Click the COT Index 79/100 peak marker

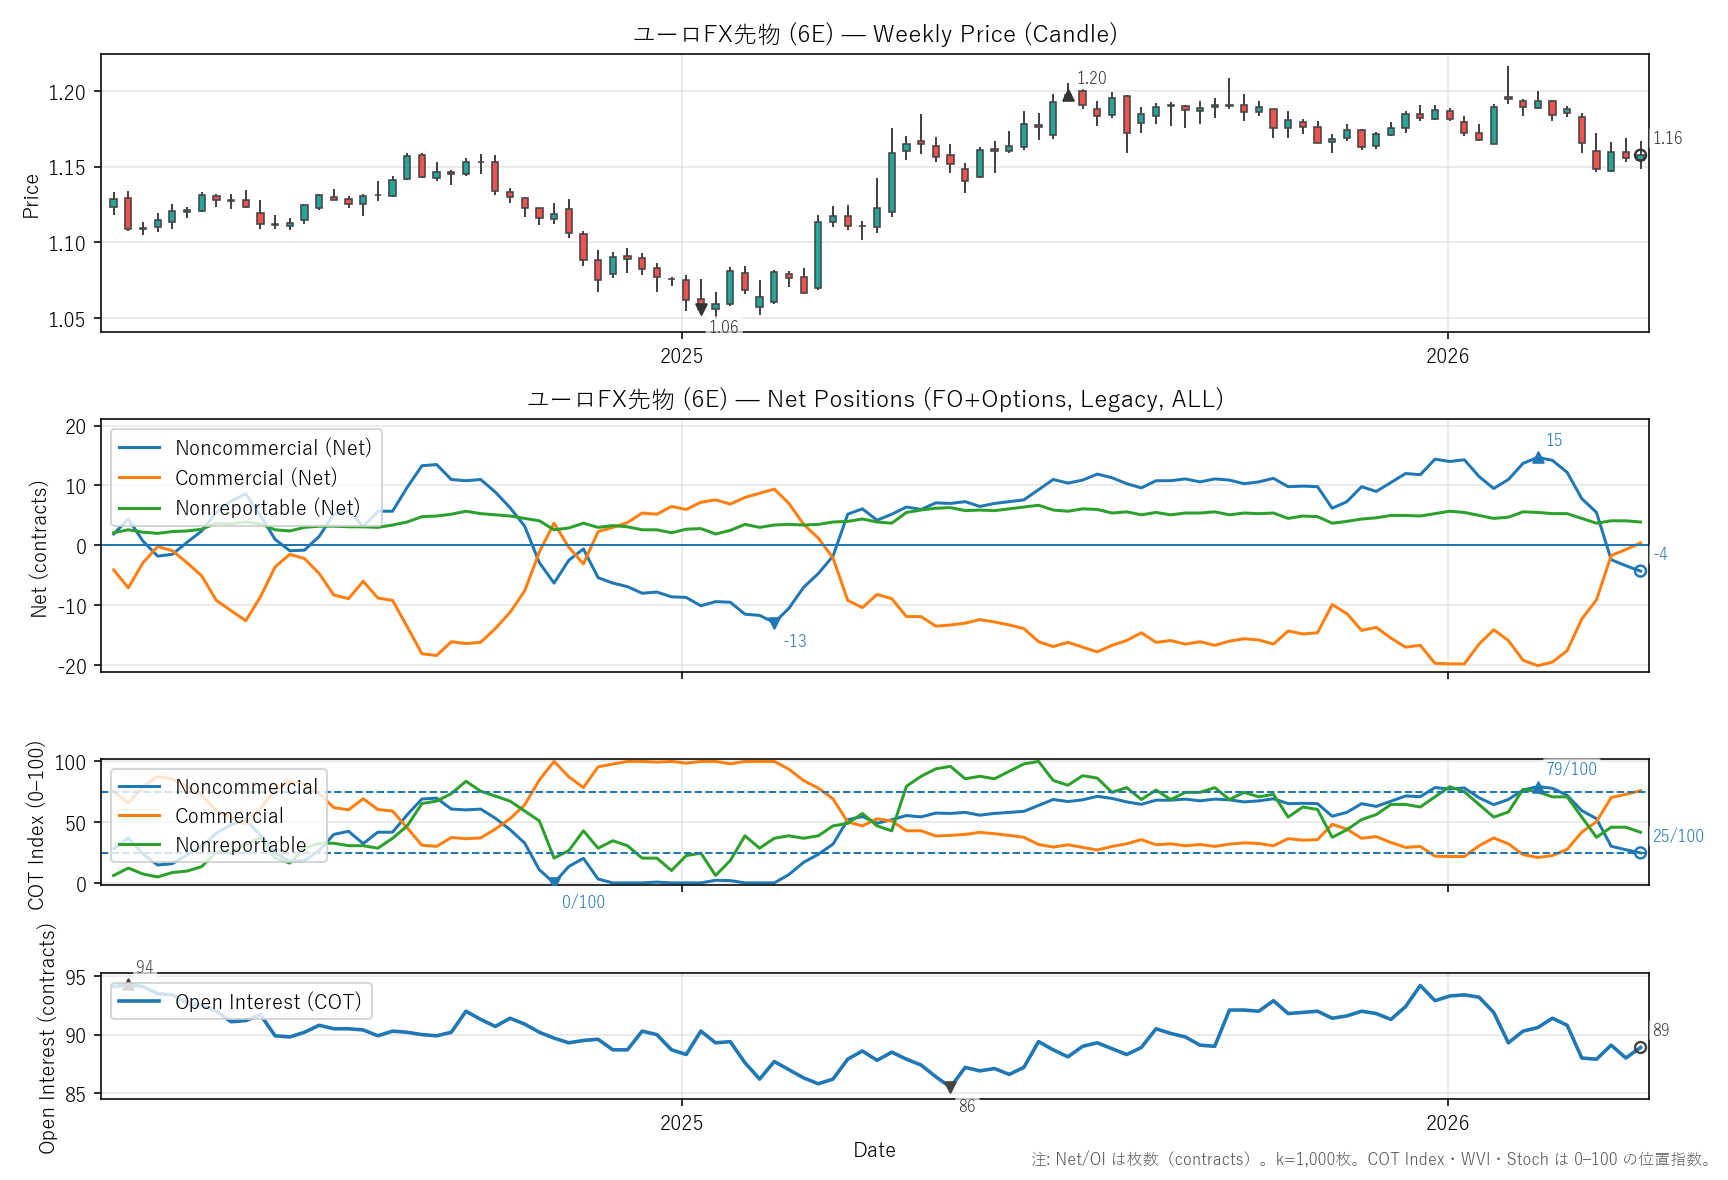(x=1538, y=787)
